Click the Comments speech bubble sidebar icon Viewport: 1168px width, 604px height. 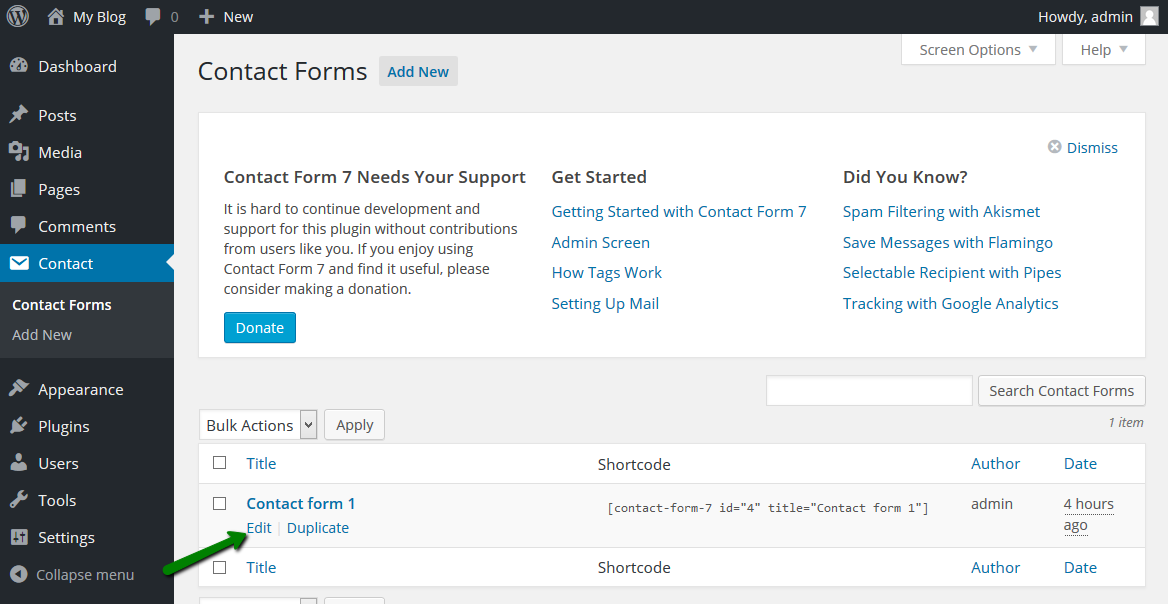click(19, 225)
